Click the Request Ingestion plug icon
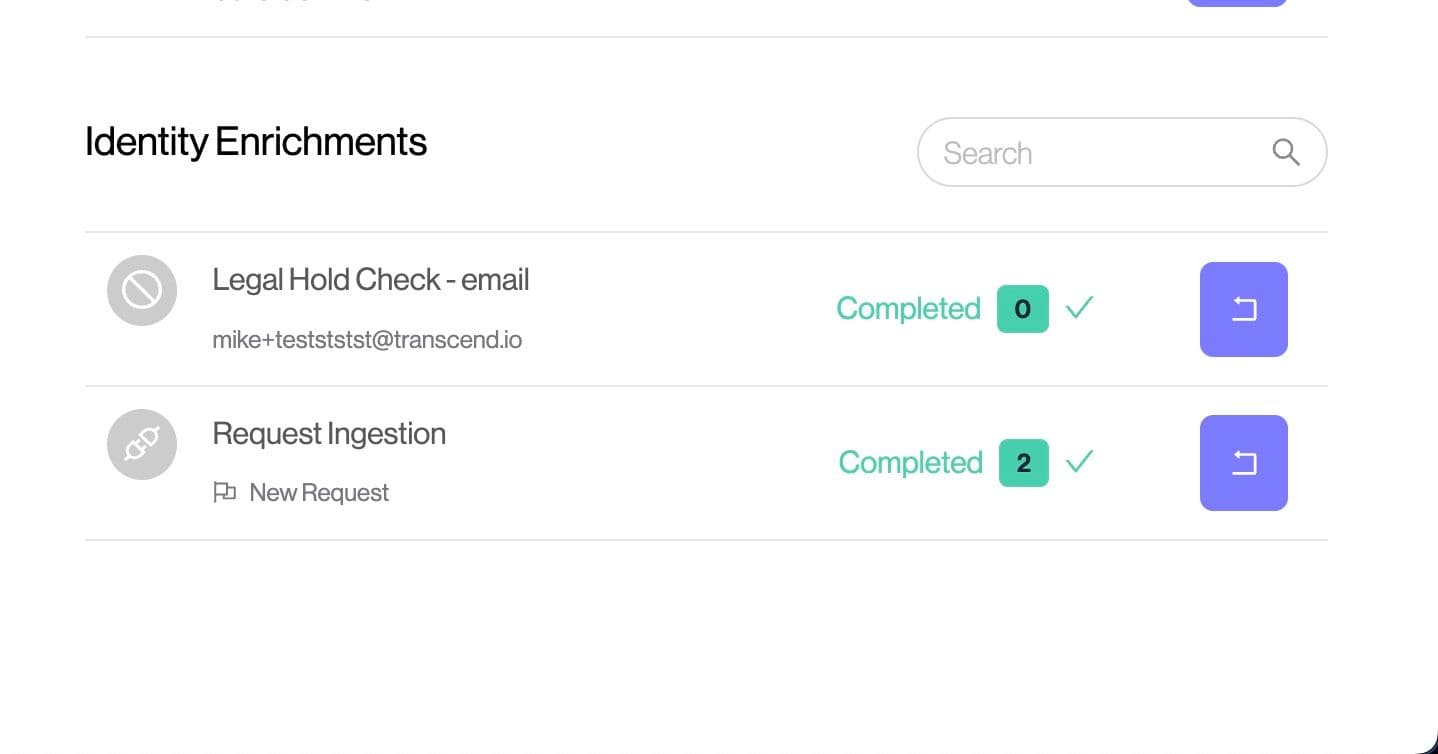Image resolution: width=1438 pixels, height=754 pixels. click(x=142, y=445)
